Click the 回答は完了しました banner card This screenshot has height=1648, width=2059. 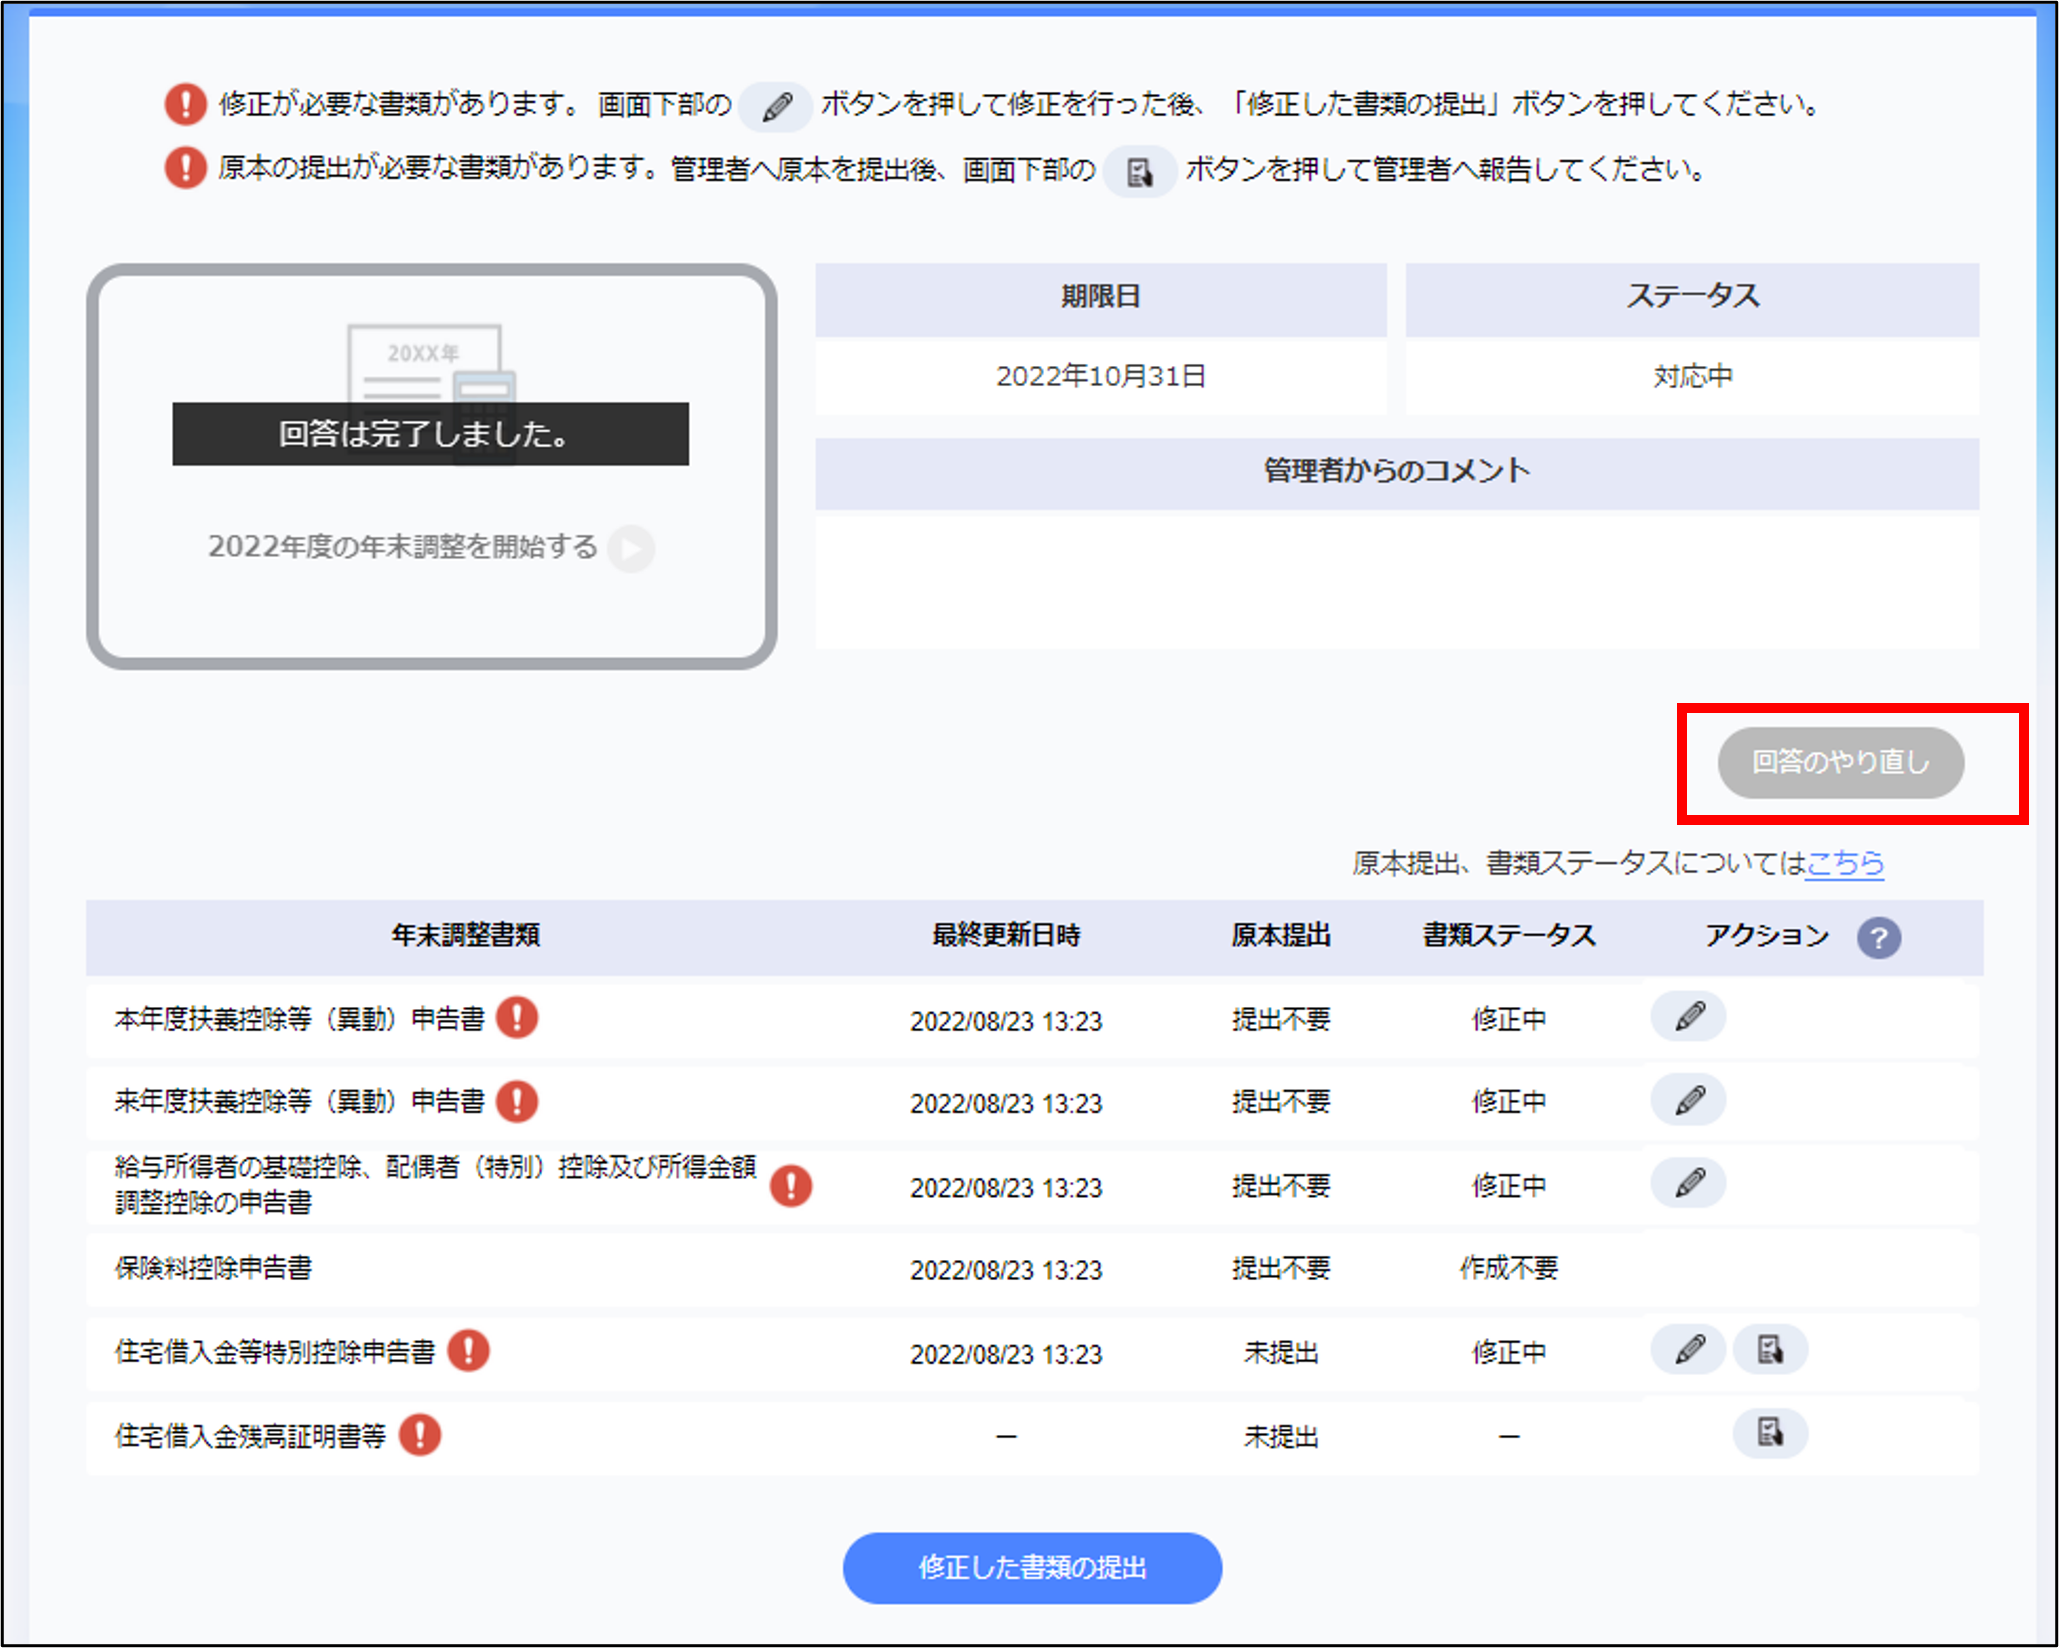click(430, 434)
